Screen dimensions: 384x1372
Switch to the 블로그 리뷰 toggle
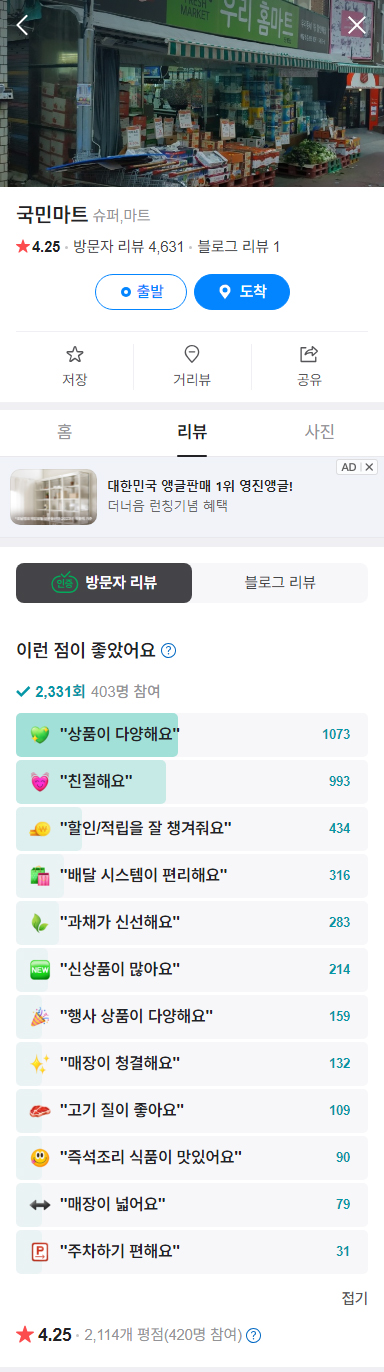tap(280, 583)
